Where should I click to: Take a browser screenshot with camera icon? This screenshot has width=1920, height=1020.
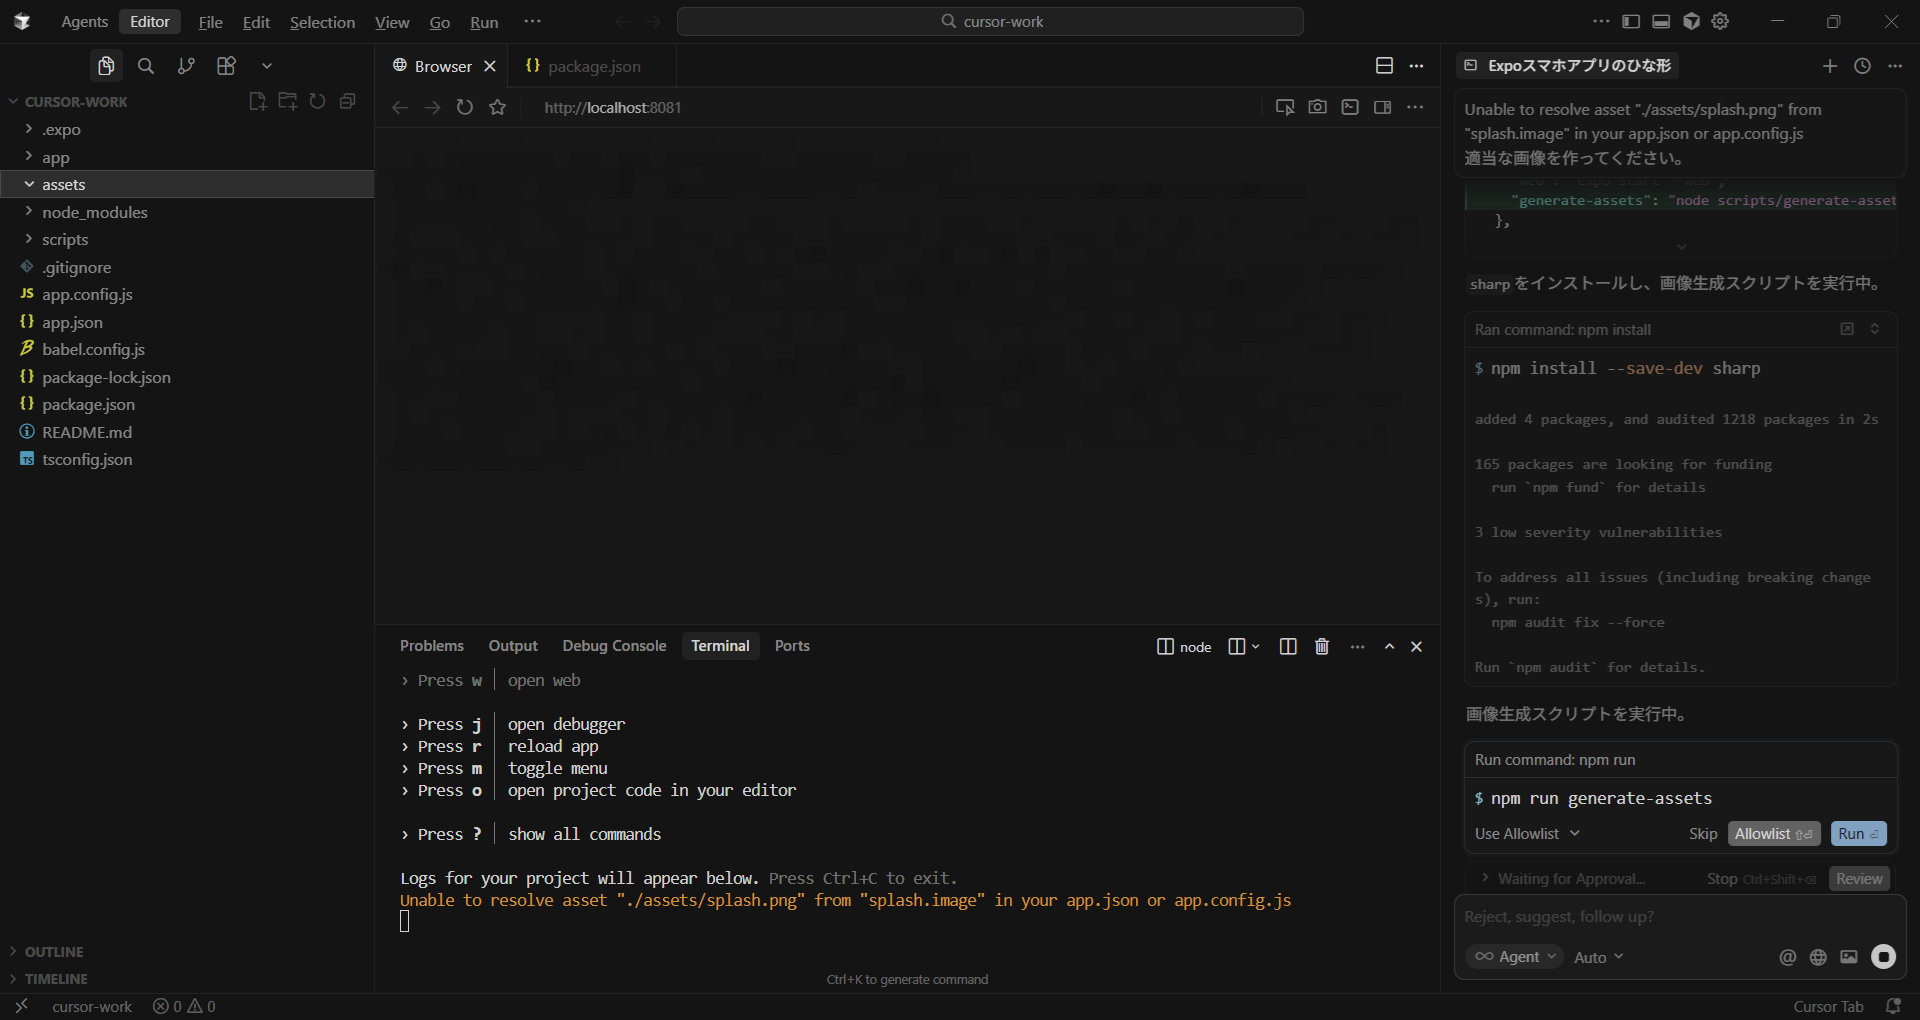[1317, 107]
